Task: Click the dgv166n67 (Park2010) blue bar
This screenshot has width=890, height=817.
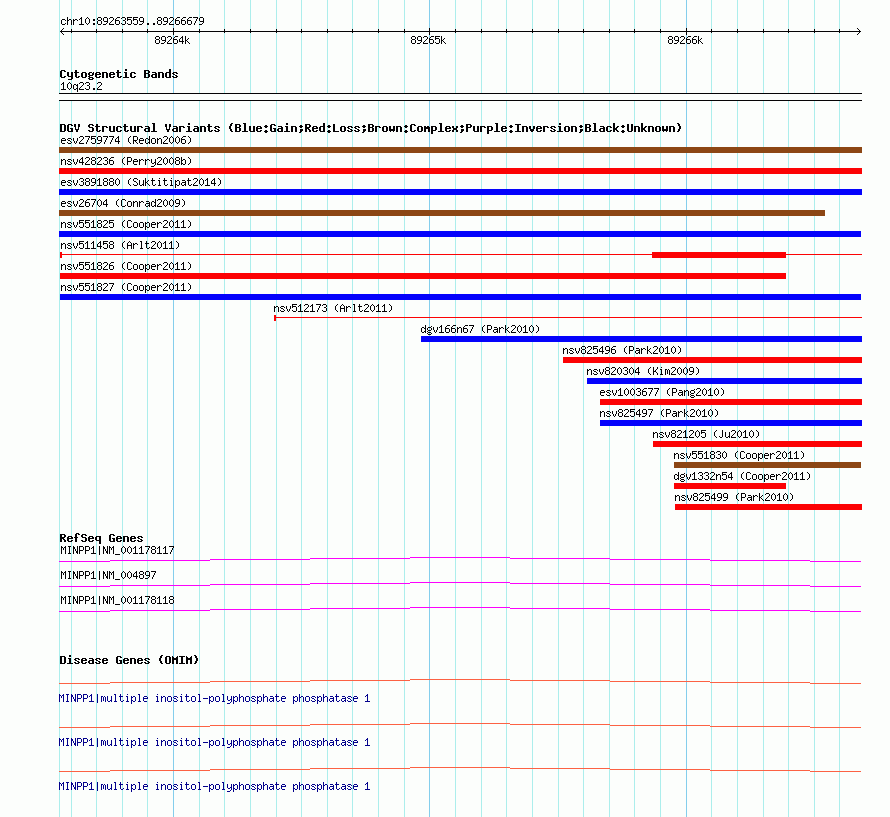Action: (x=641, y=339)
